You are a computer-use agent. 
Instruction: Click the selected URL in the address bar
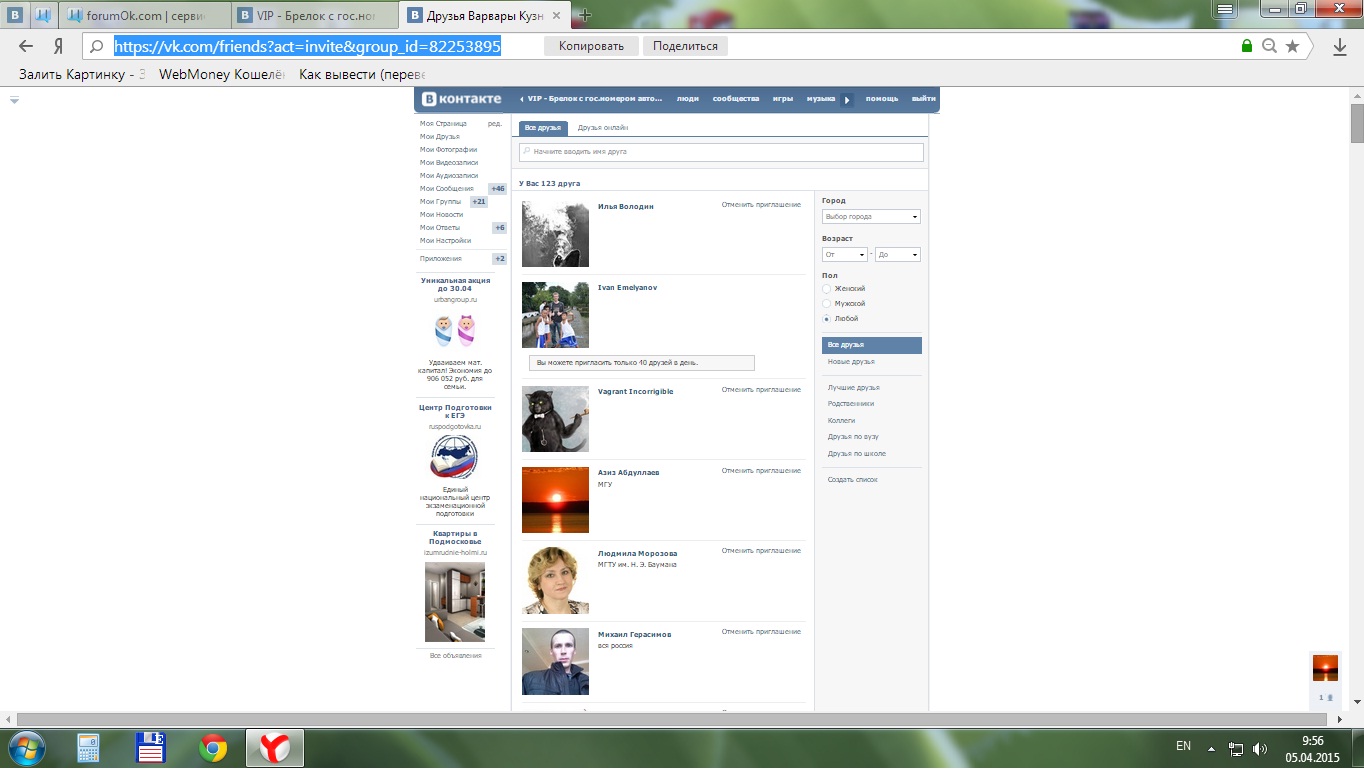[x=307, y=46]
